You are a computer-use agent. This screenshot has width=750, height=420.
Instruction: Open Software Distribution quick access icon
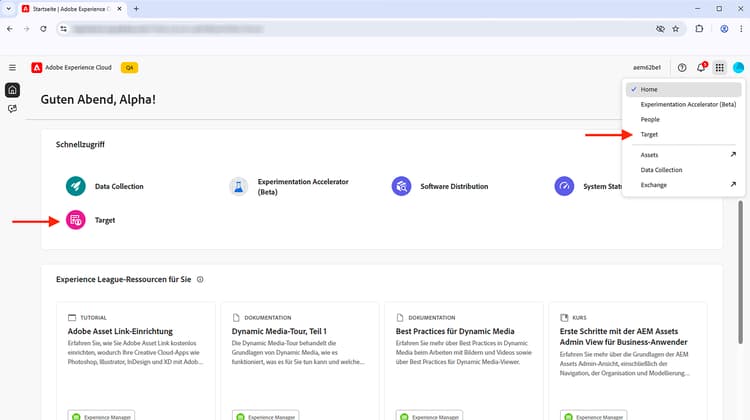[401, 186]
